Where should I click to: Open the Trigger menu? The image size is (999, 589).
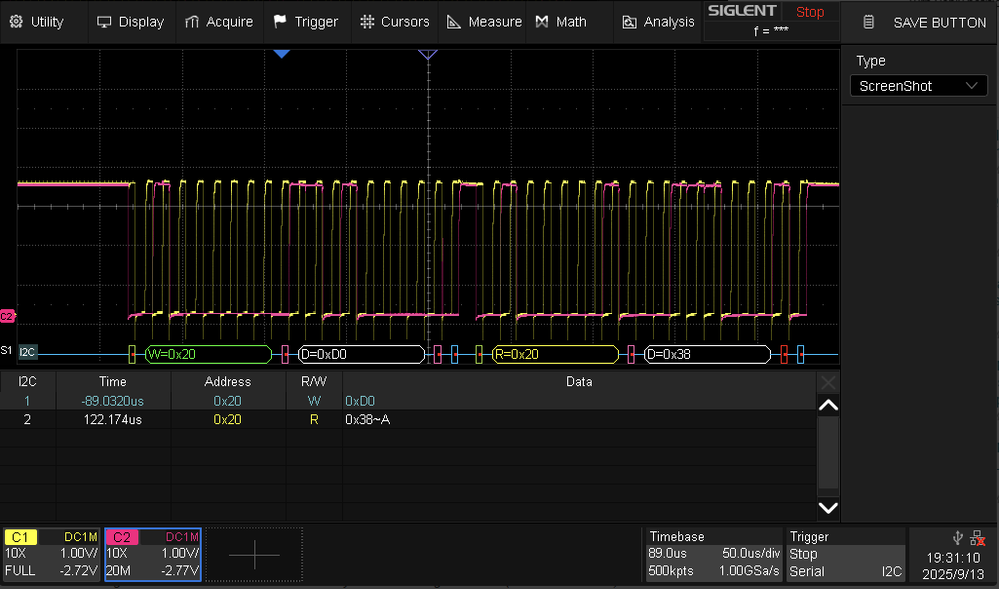[306, 22]
